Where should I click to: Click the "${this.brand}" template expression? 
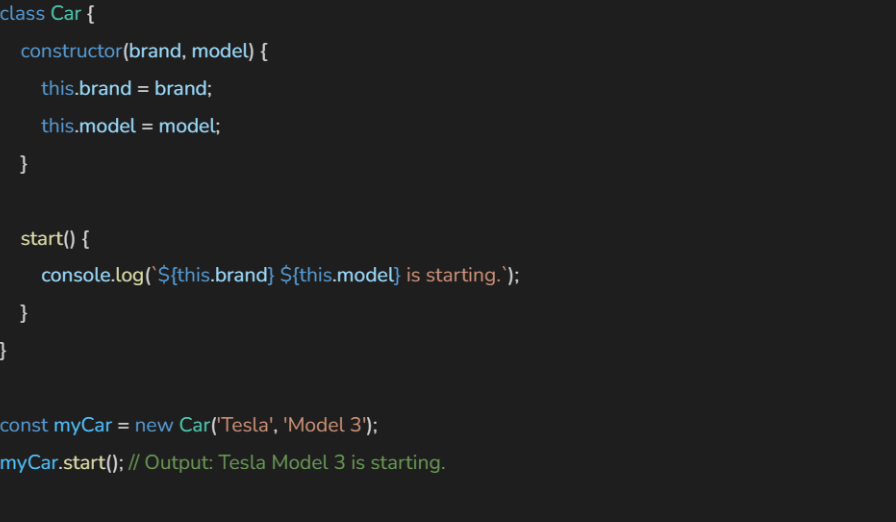click(x=215, y=275)
